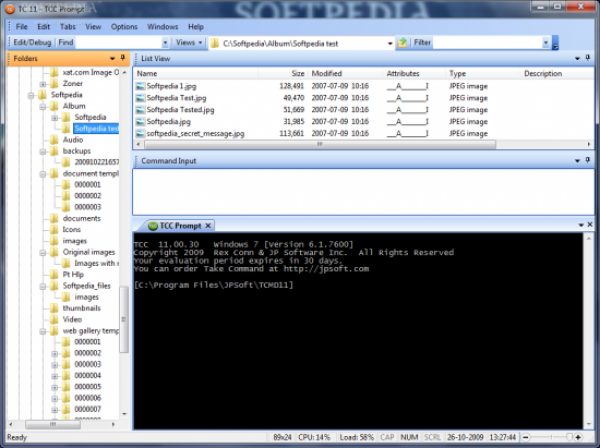The height and width of the screenshot is (448, 600).
Task: Click the folder icon beside the path box
Action: coord(214,43)
